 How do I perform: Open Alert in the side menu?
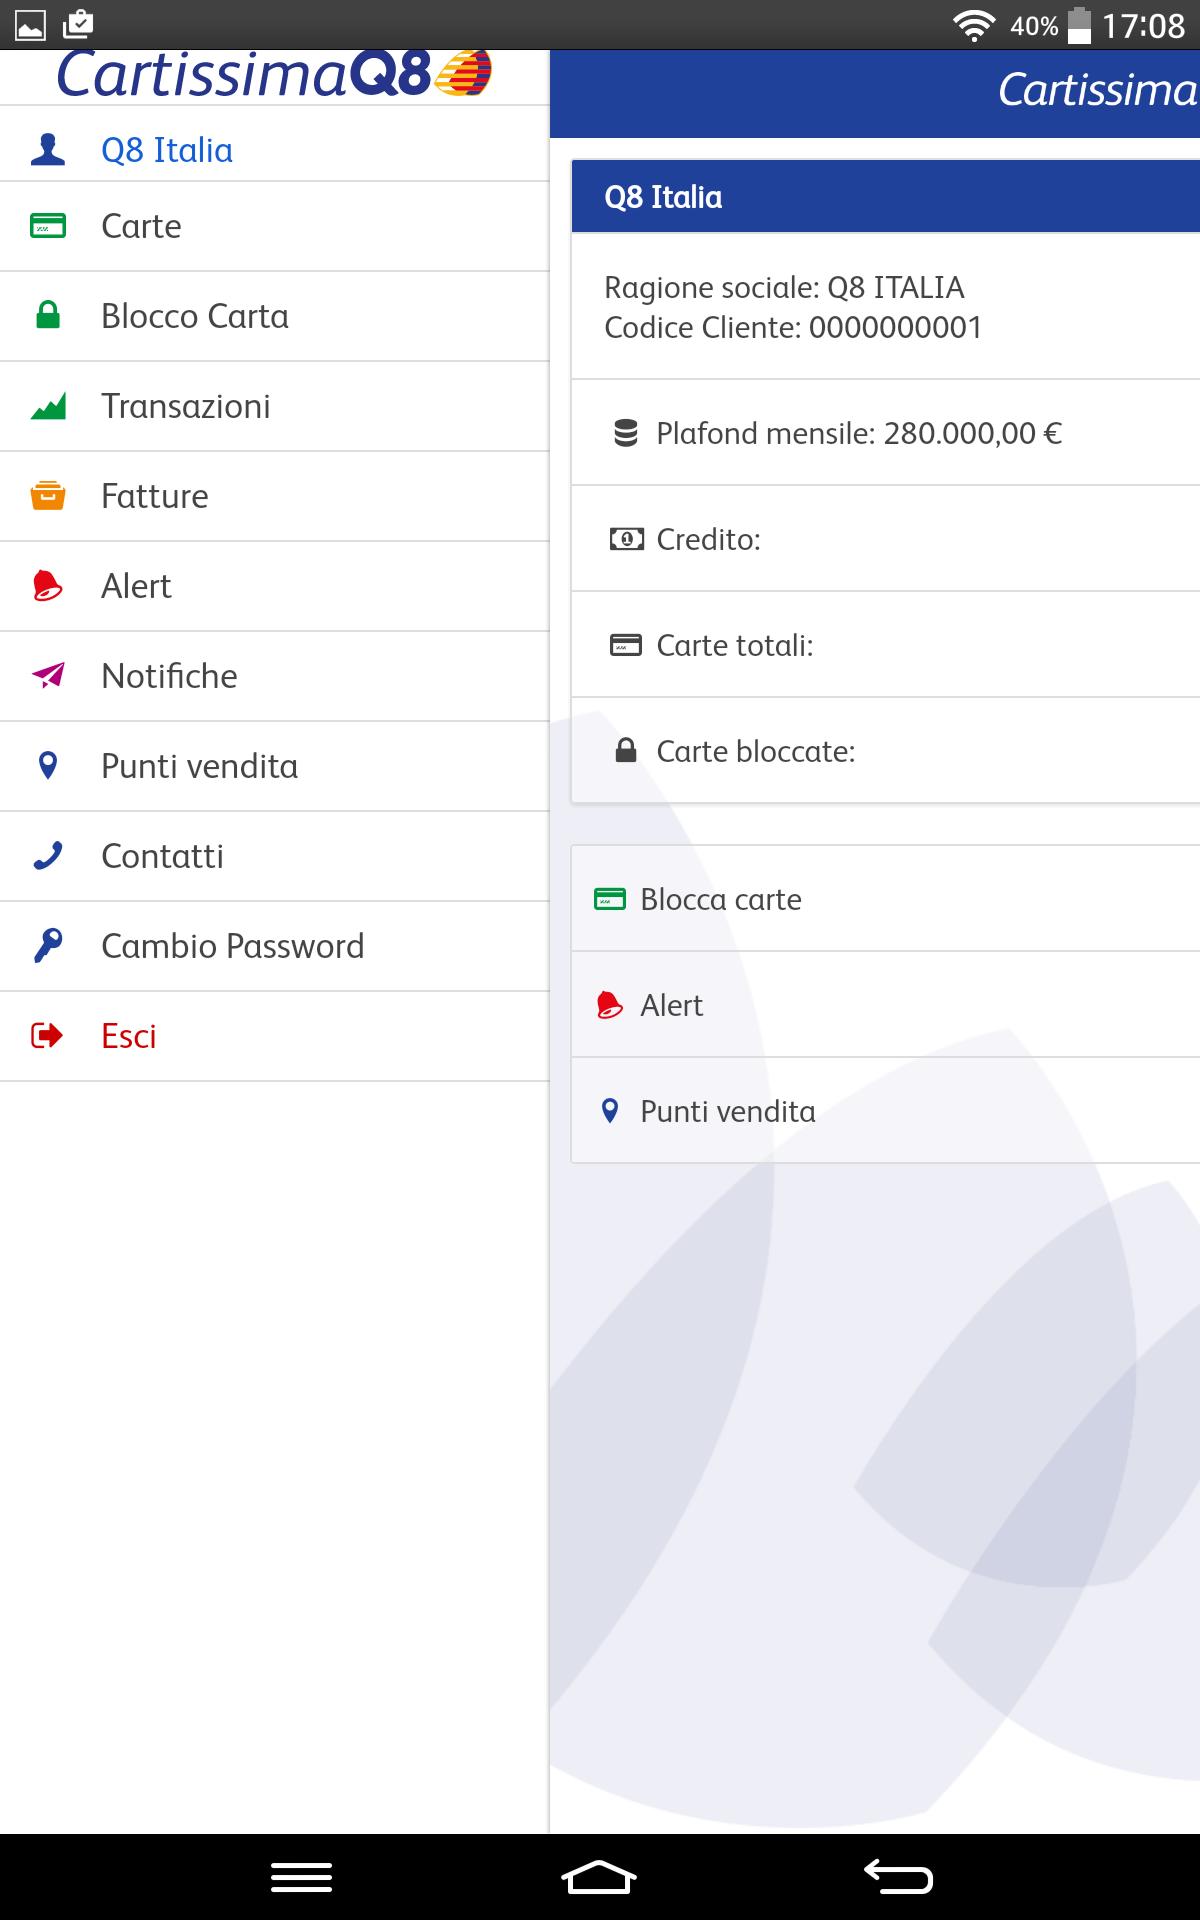tap(275, 587)
